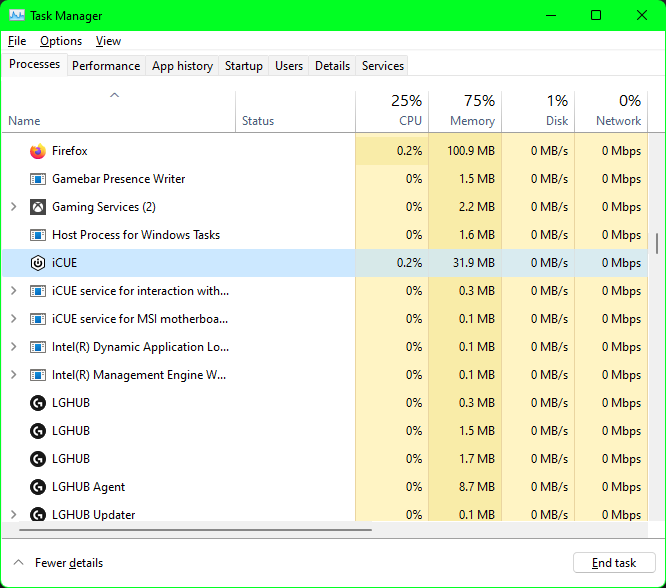This screenshot has width=666, height=588.
Task: Select the Firefox process name
Action: pos(70,151)
